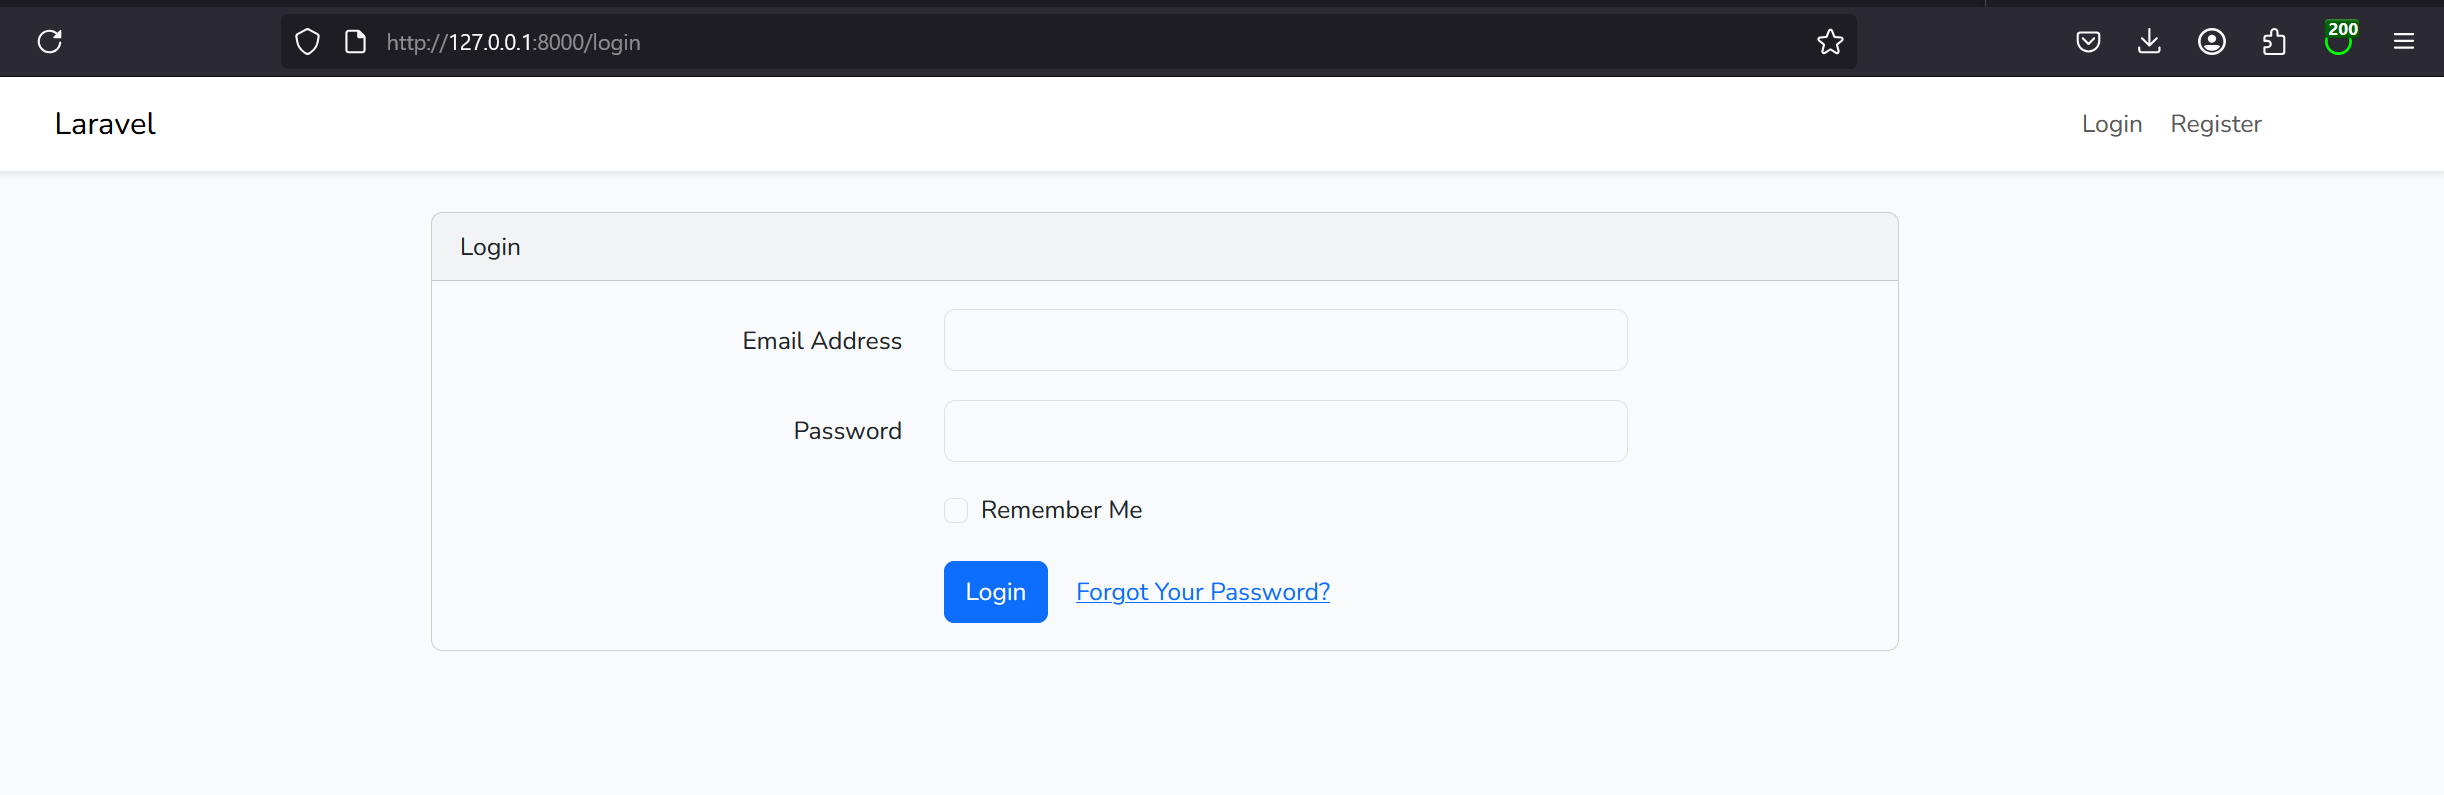Open the Firefox account menu

point(2211,42)
